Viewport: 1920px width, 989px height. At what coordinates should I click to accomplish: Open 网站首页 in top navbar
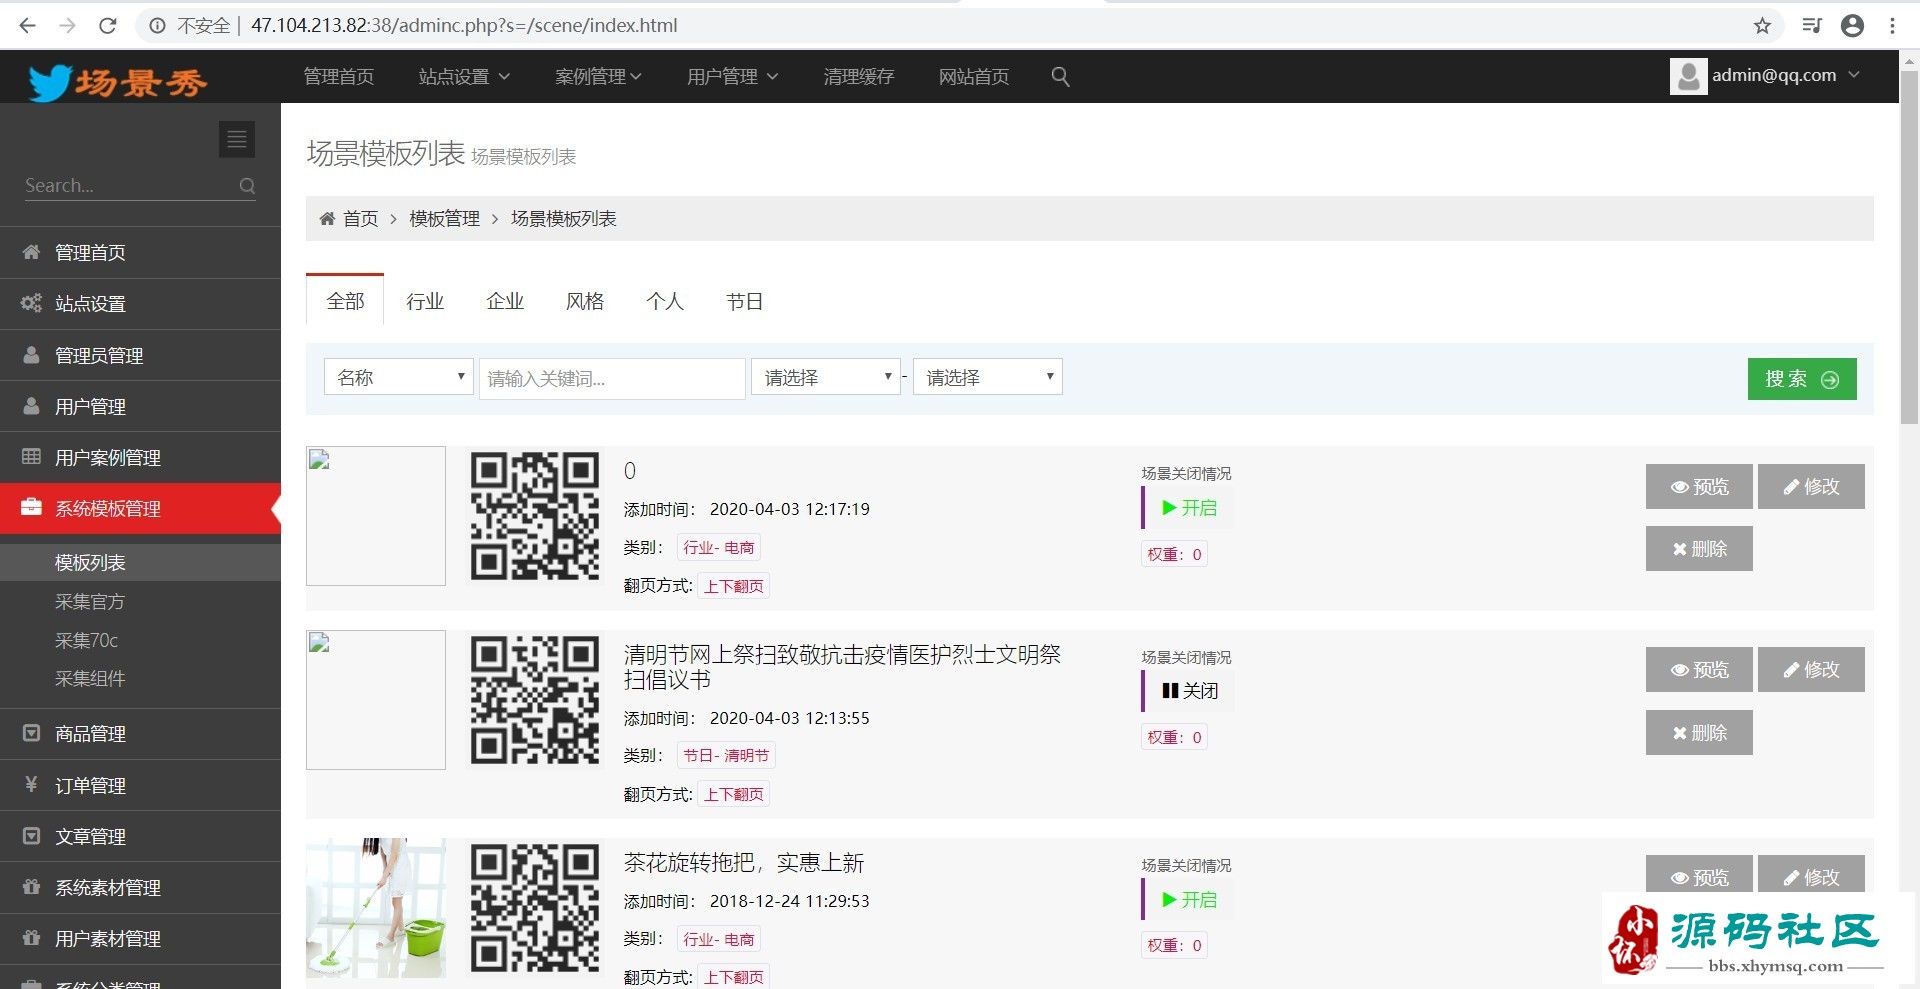click(x=973, y=76)
